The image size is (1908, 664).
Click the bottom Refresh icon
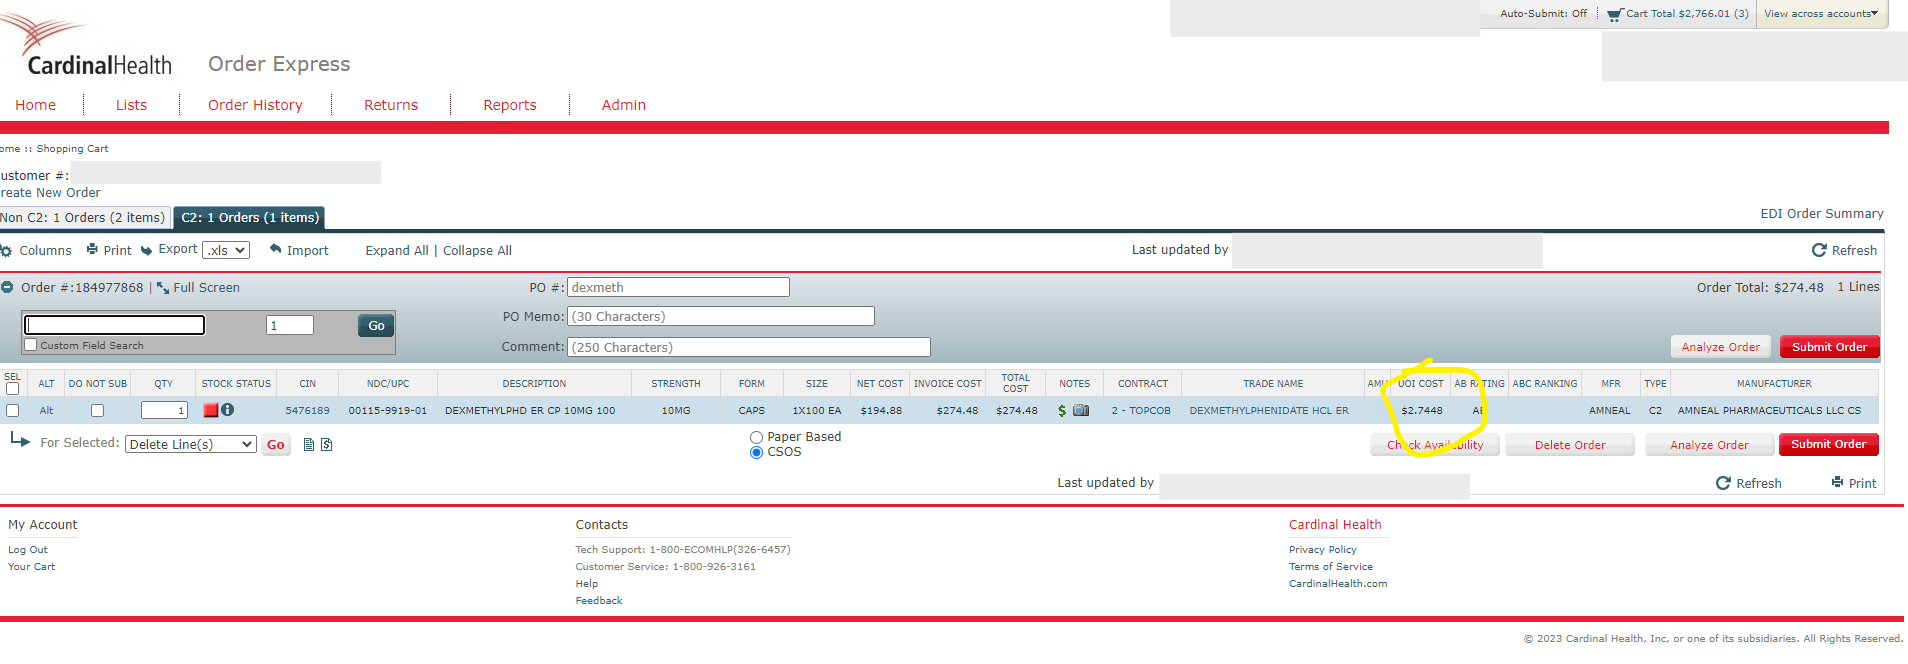click(1723, 483)
